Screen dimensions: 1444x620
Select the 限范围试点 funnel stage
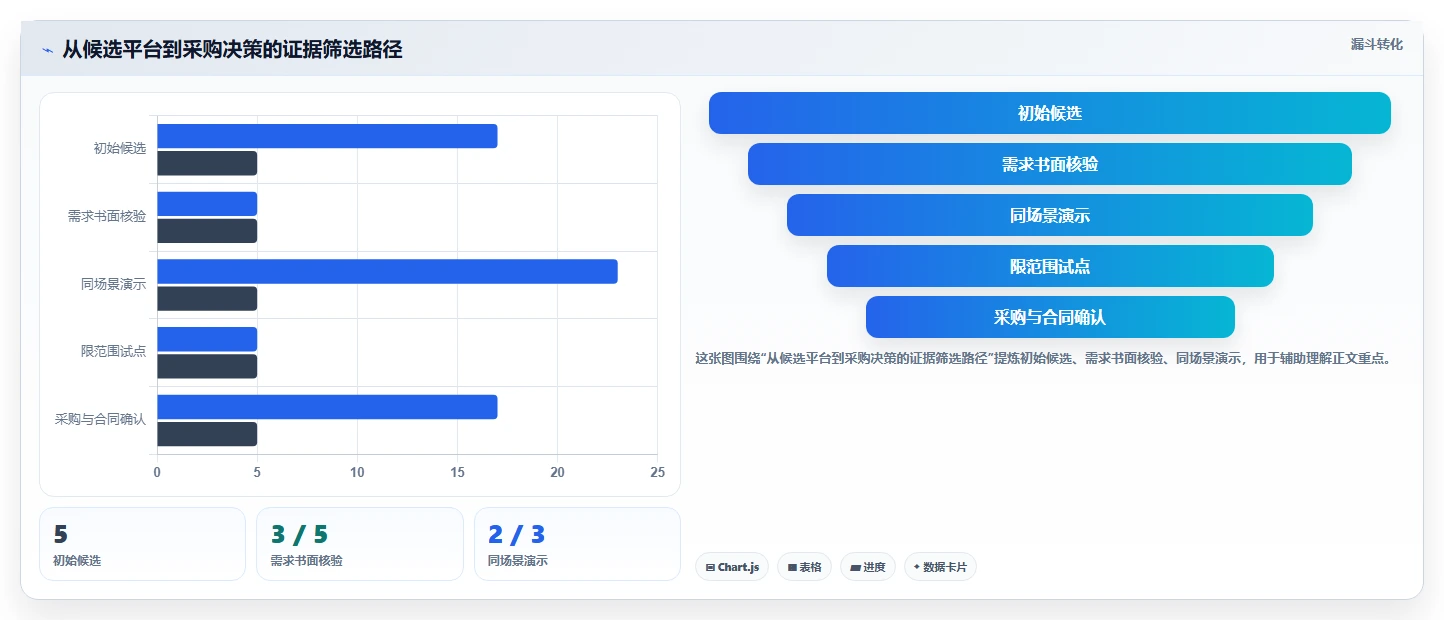[1050, 266]
